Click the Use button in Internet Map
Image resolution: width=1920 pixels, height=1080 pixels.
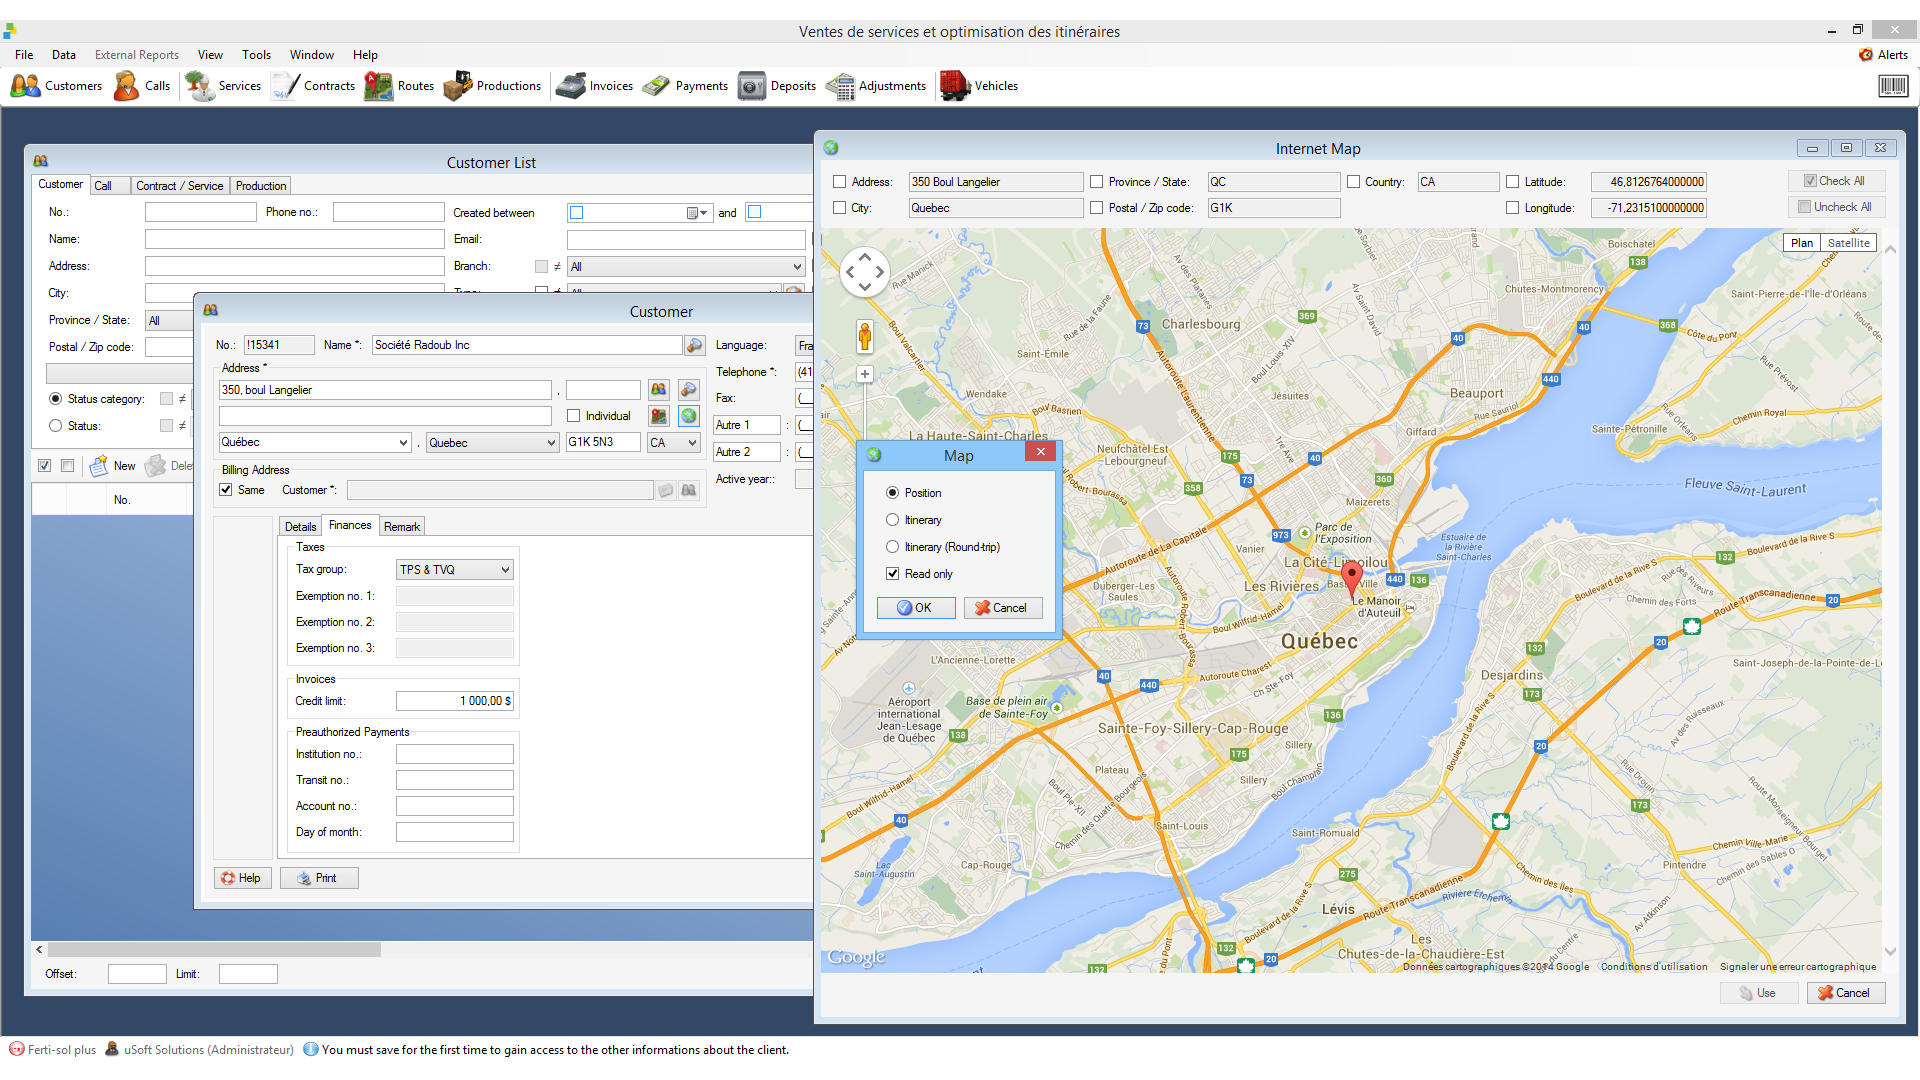[1759, 993]
